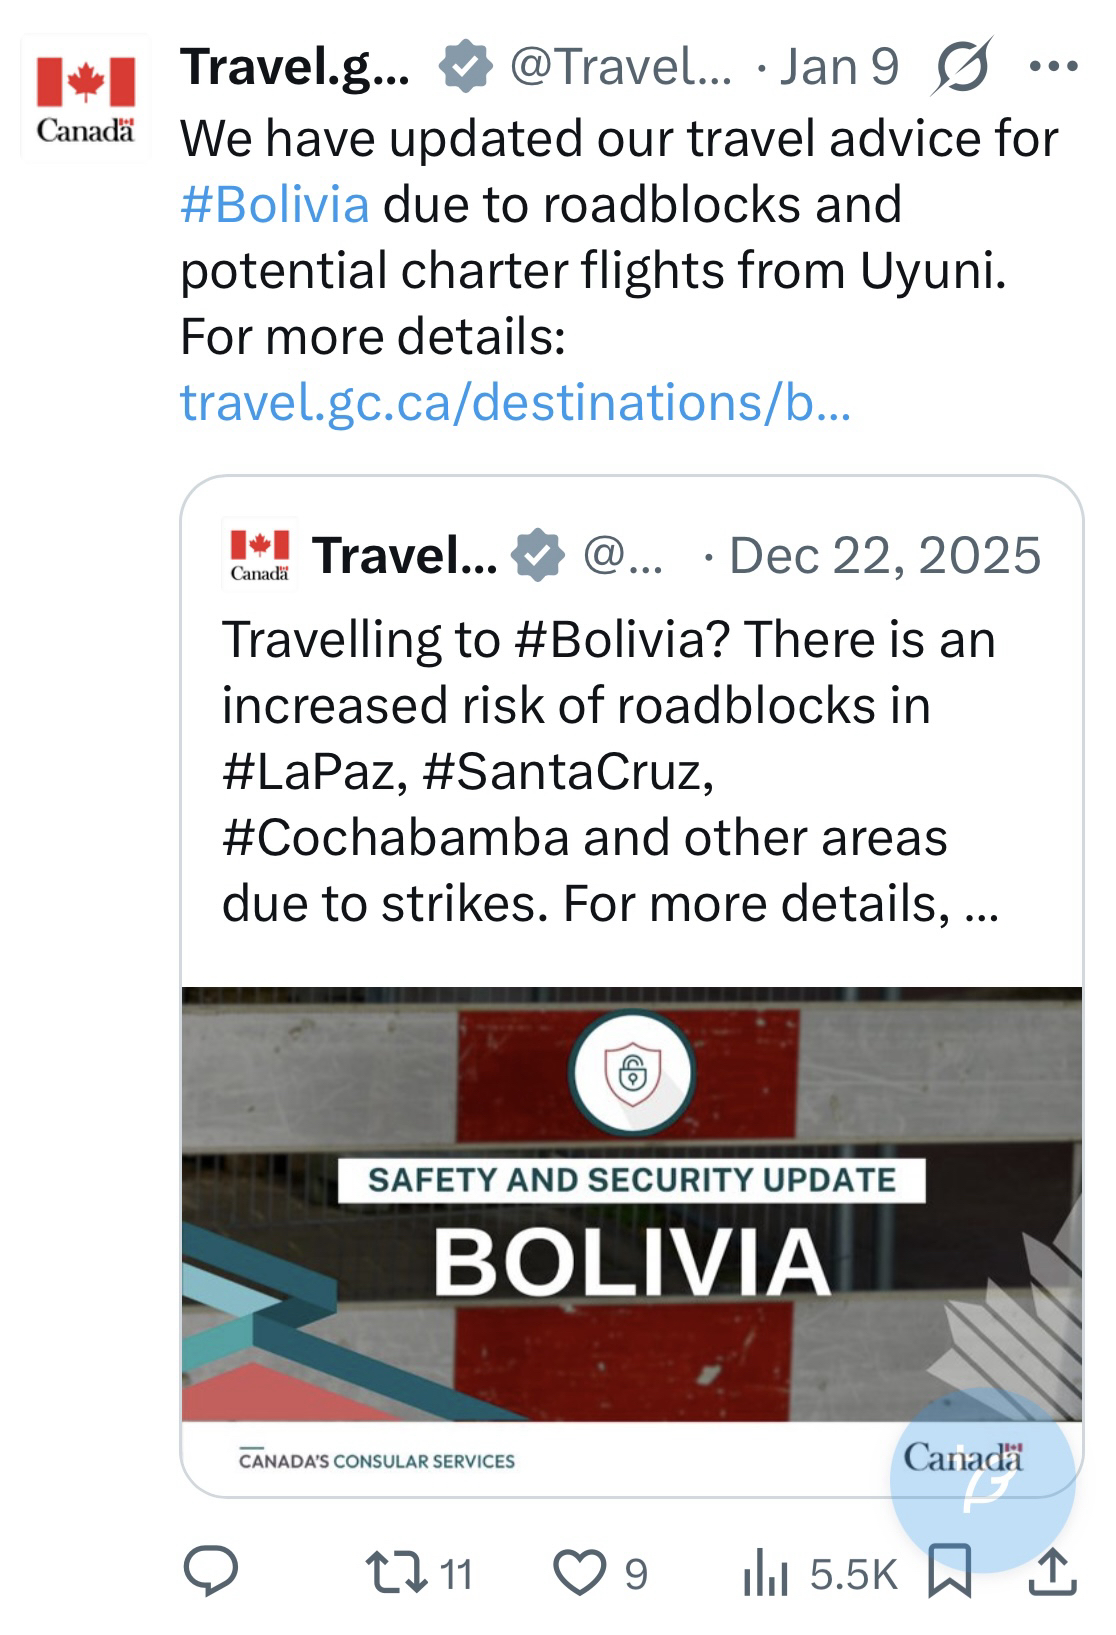The width and height of the screenshot is (1116, 1635).
Task: Tap the floating blue compose button
Action: (x=982, y=1479)
